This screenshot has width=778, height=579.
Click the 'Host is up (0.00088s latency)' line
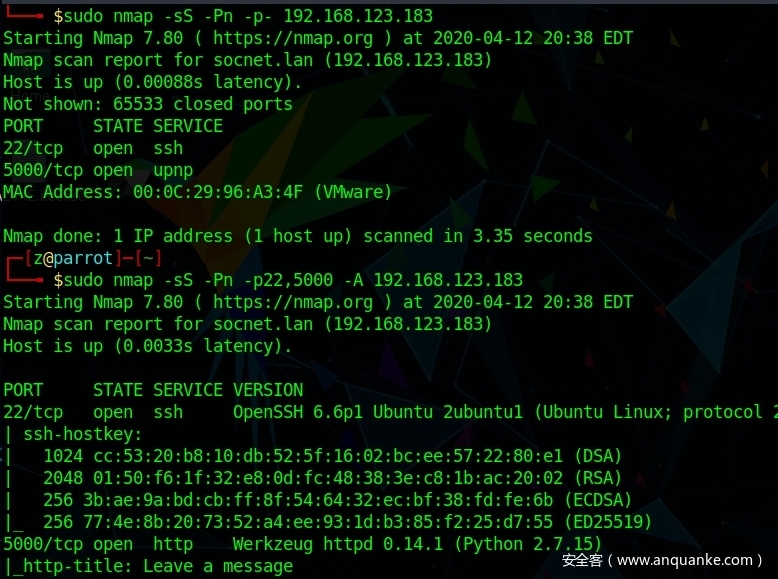148,82
